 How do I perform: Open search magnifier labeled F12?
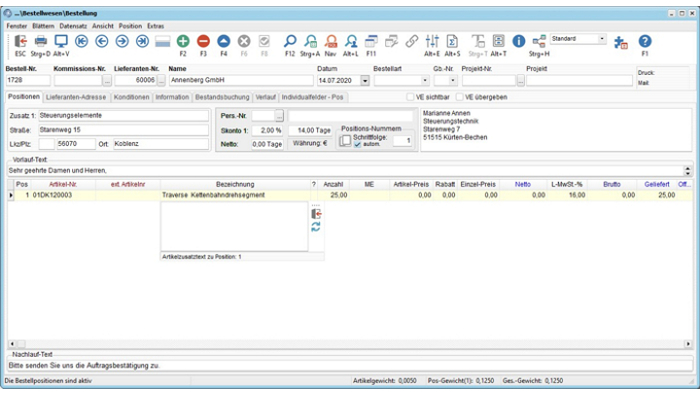290,41
